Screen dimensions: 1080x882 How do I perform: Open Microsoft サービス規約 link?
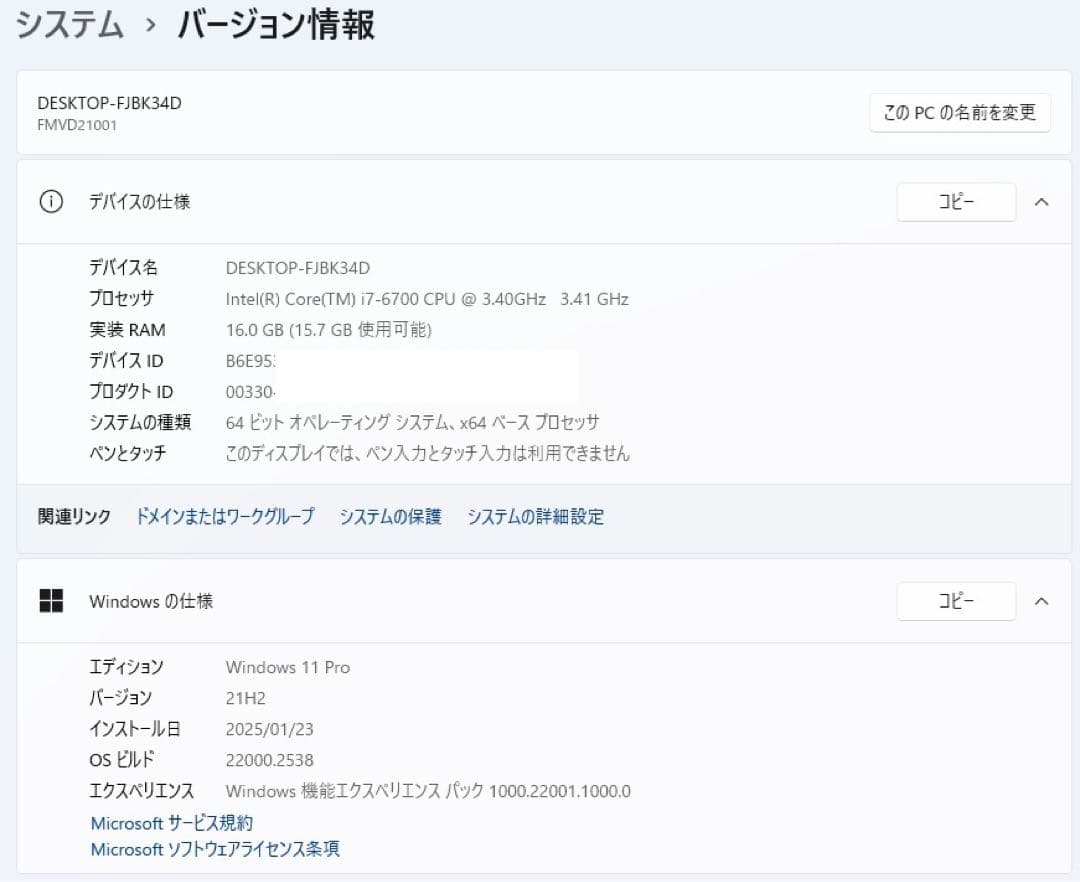pos(172,823)
